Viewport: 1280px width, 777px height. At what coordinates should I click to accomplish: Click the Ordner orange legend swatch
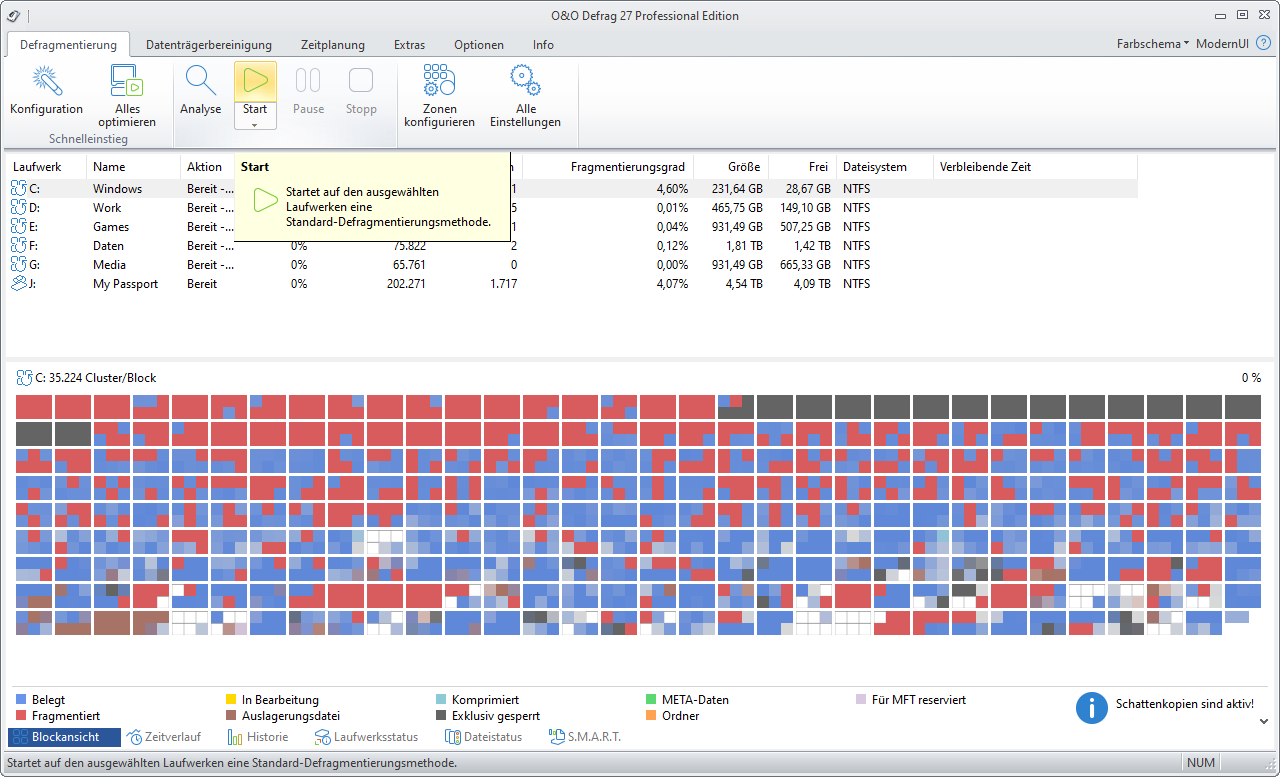coord(651,716)
